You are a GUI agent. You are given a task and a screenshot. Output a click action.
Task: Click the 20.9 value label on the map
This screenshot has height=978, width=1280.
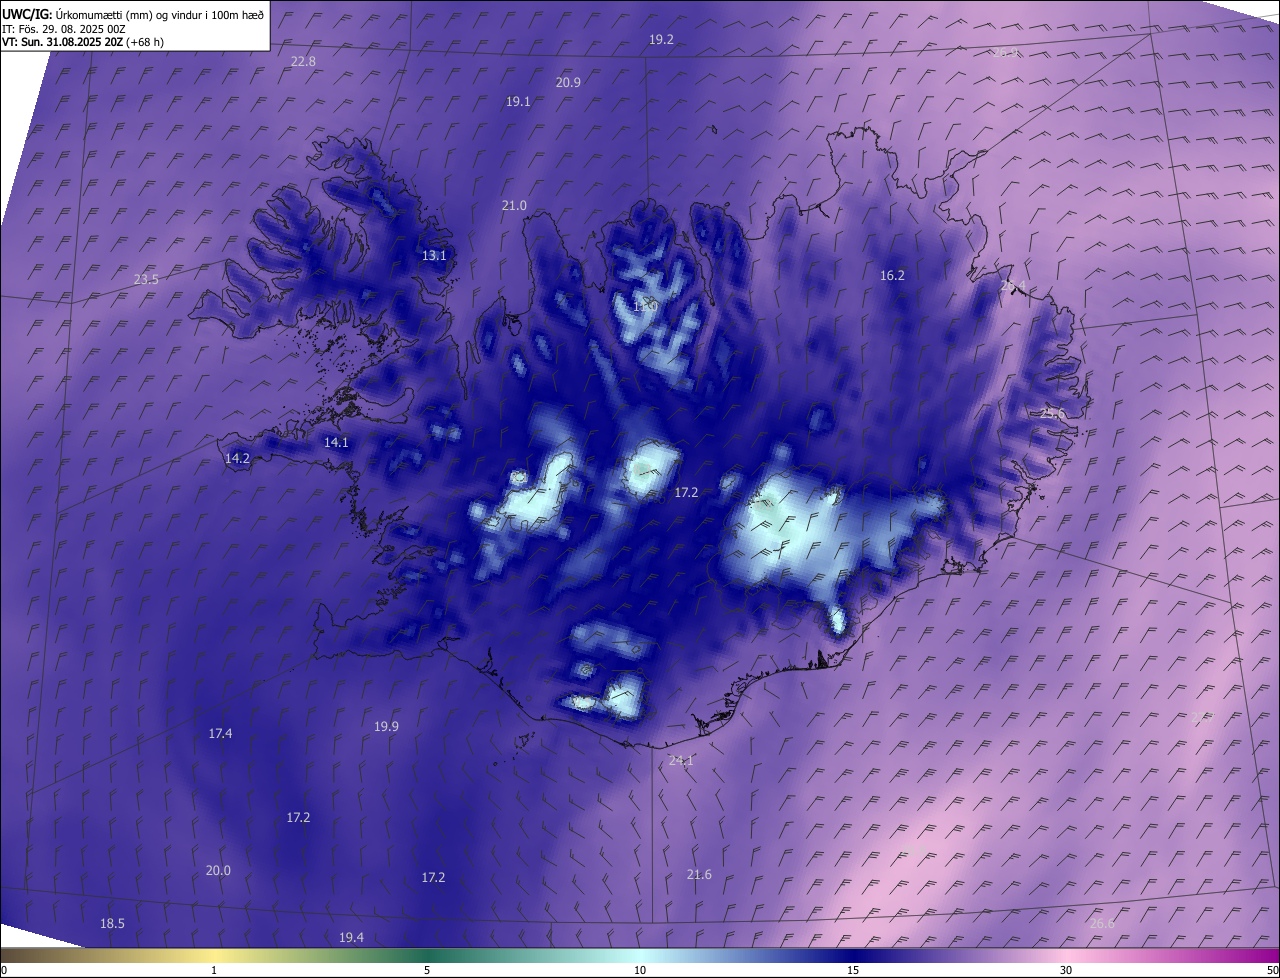(x=568, y=83)
